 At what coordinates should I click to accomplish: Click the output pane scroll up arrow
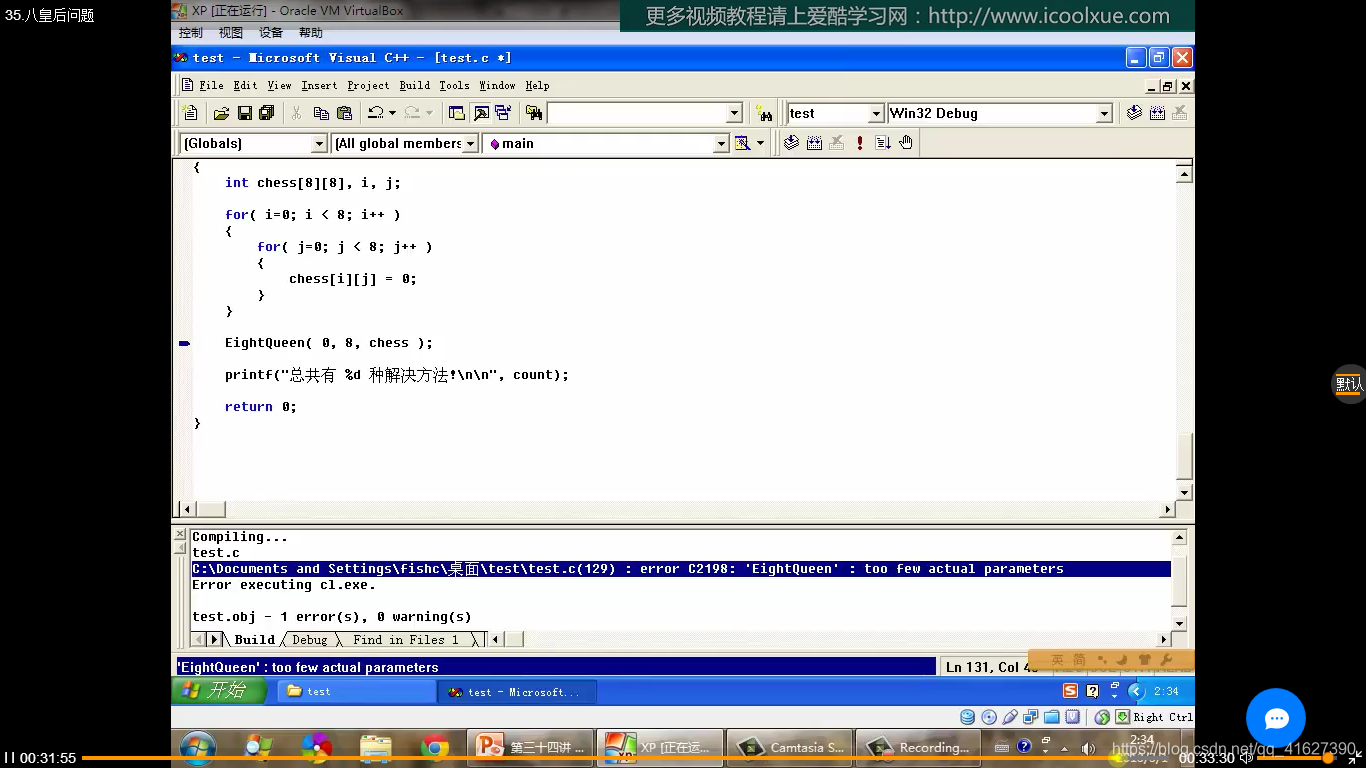[x=1180, y=538]
